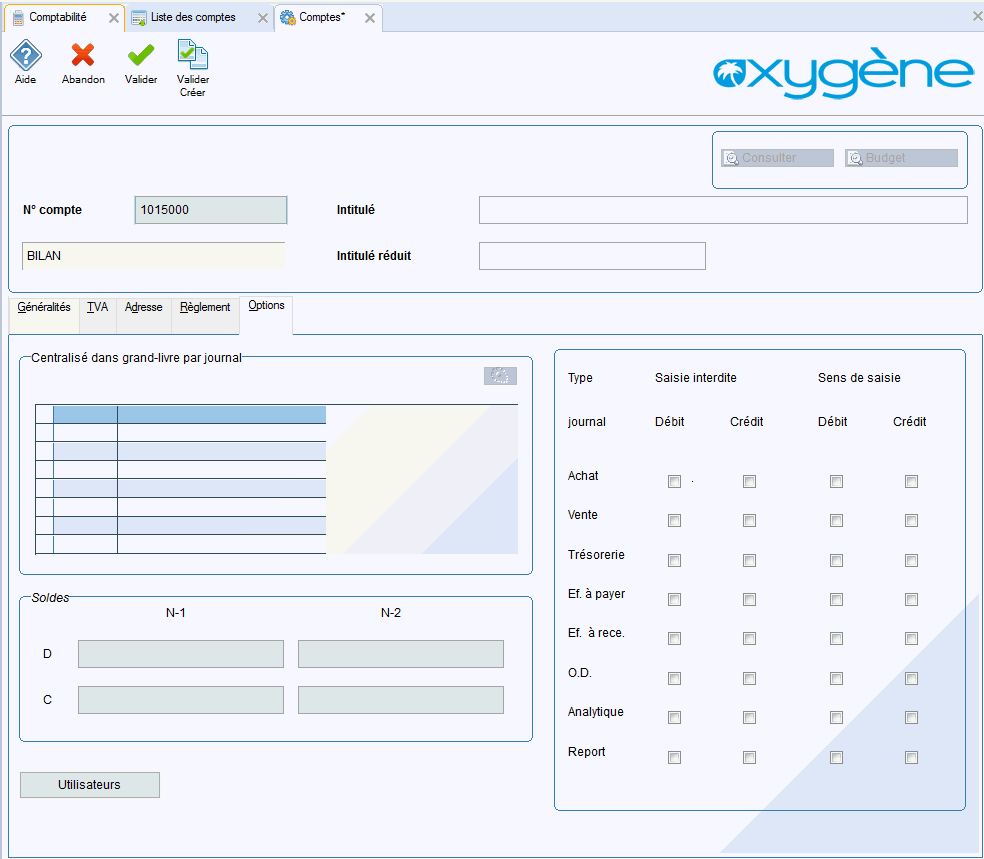Click the Aide help icon

pyautogui.click(x=25, y=55)
